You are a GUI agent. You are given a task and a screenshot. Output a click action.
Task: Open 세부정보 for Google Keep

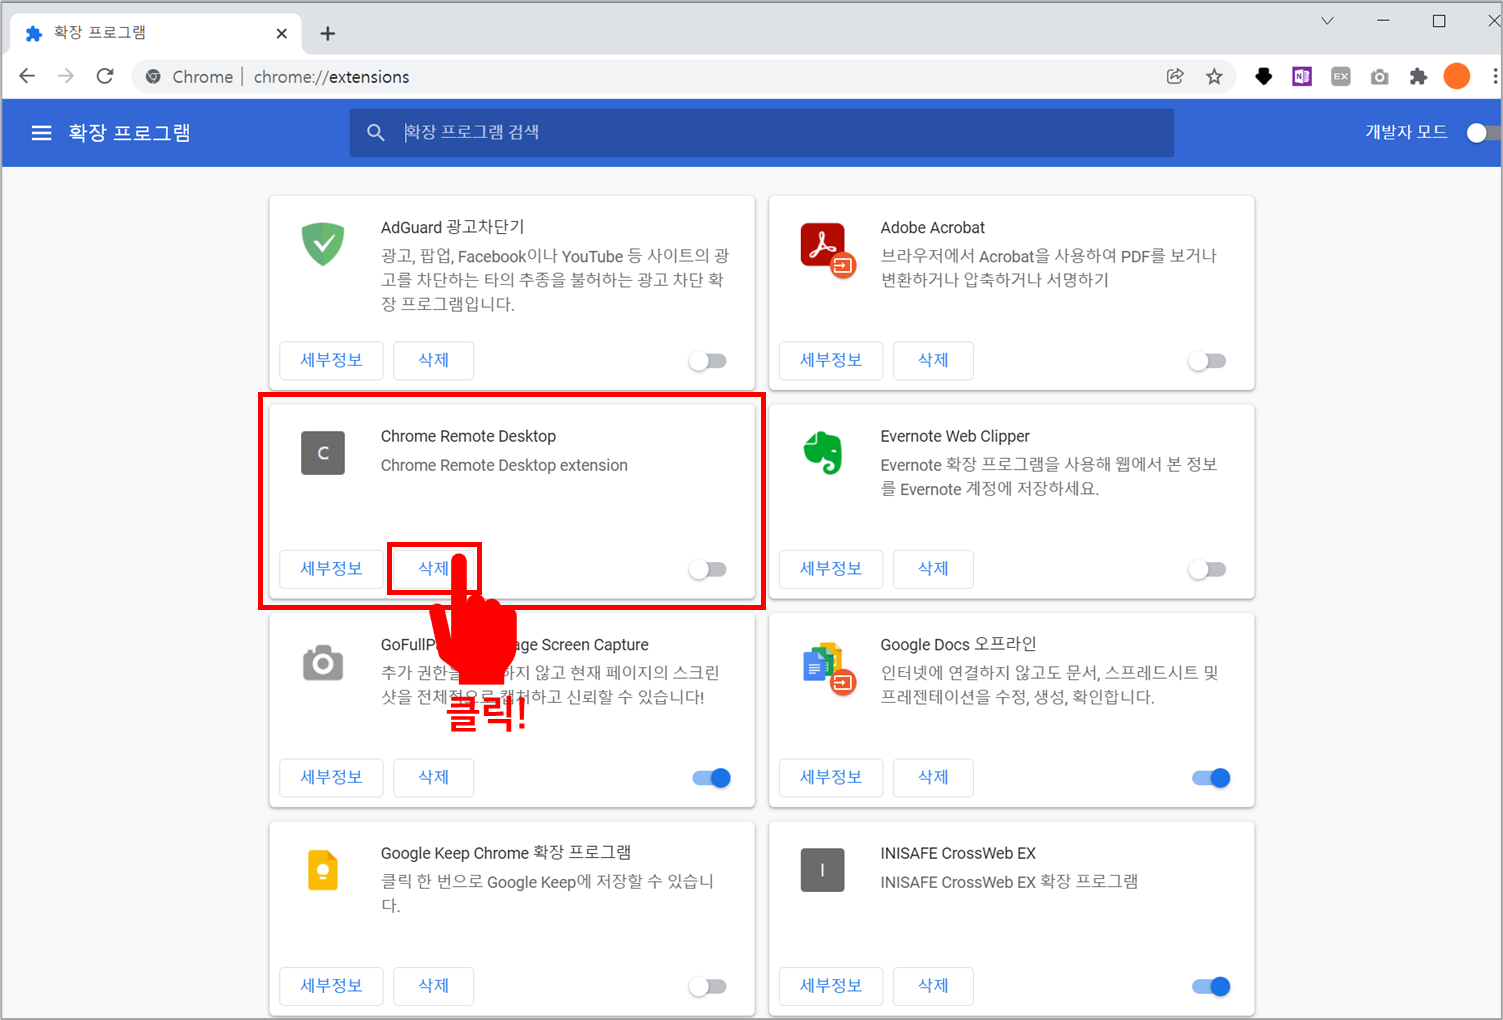(331, 986)
